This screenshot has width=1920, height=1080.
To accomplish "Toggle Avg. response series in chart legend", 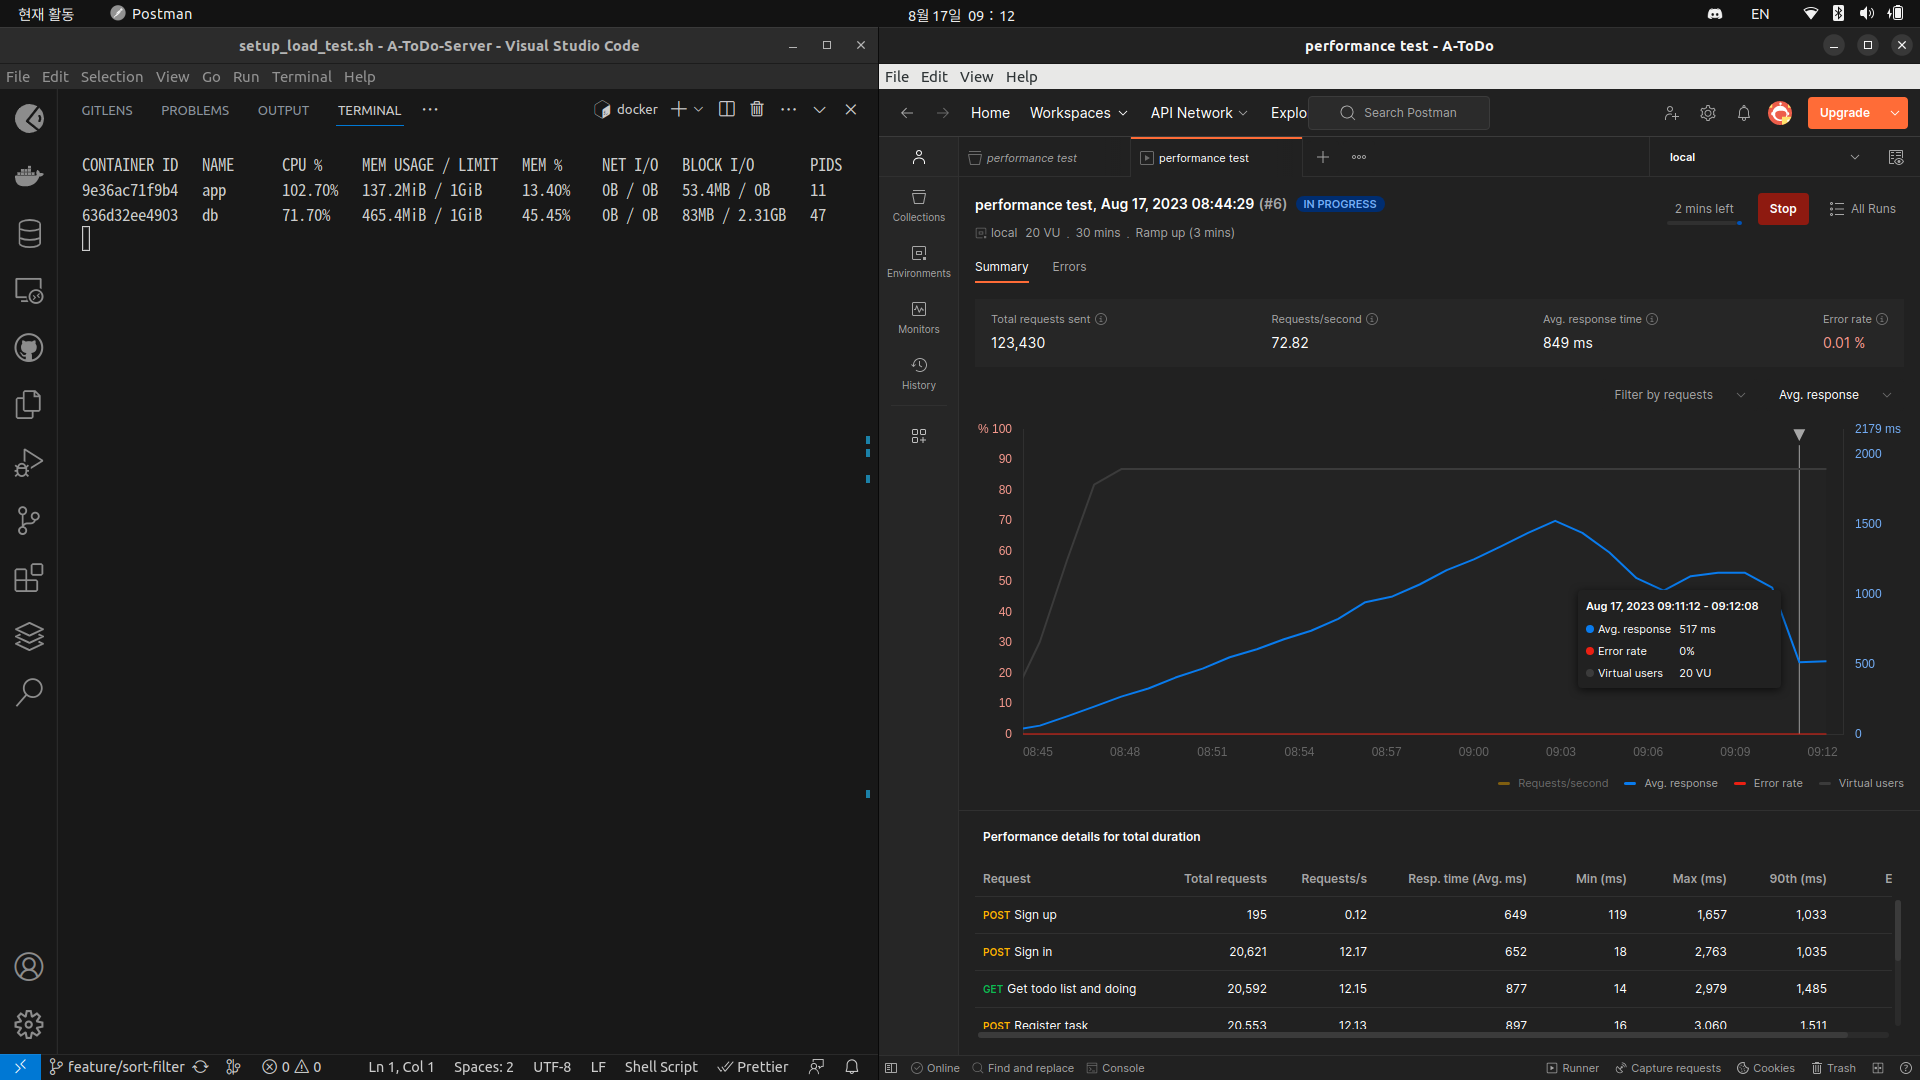I will (x=1671, y=783).
